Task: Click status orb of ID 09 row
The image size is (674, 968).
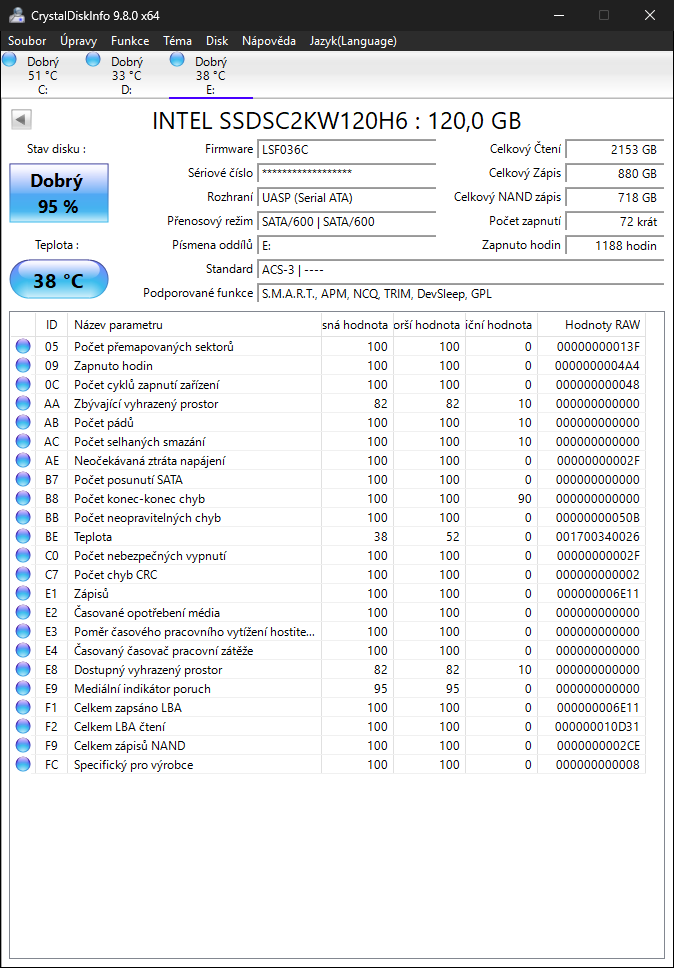Action: pyautogui.click(x=23, y=365)
